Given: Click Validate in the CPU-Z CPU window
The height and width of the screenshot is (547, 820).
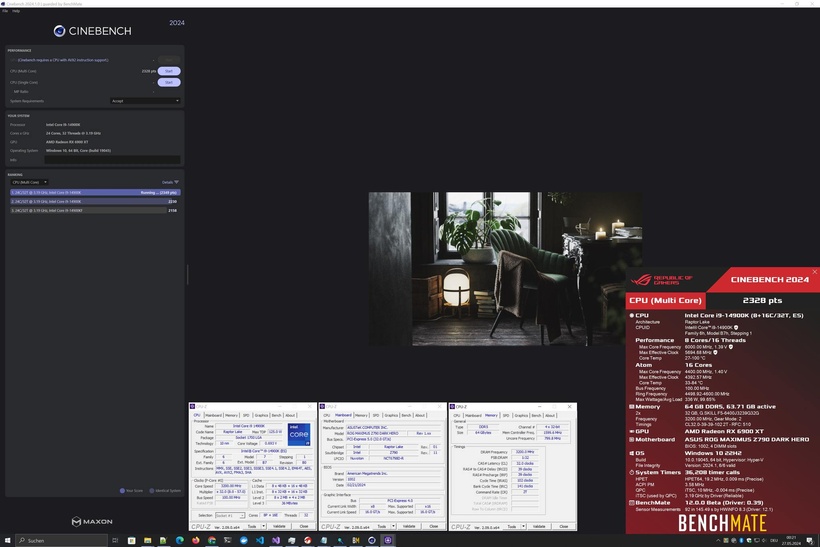Looking at the screenshot, I should (x=279, y=527).
